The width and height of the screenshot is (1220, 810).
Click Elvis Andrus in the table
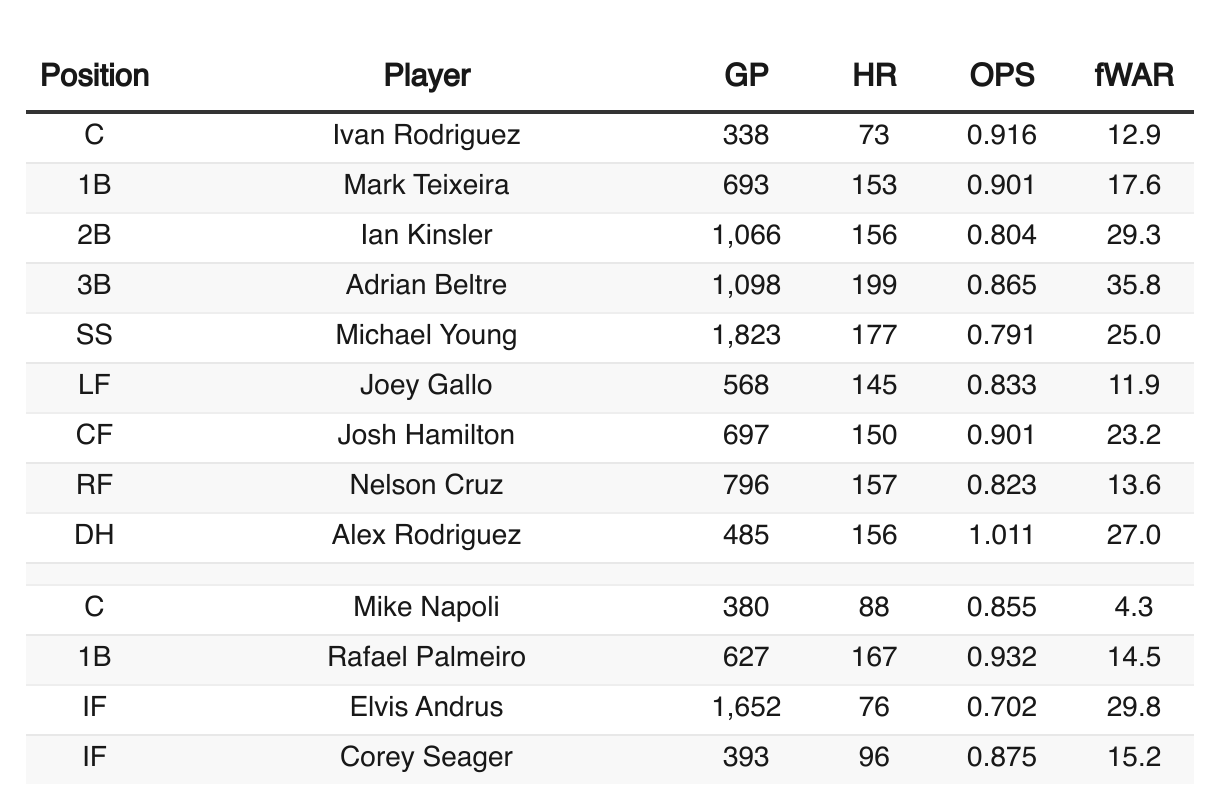pyautogui.click(x=426, y=707)
